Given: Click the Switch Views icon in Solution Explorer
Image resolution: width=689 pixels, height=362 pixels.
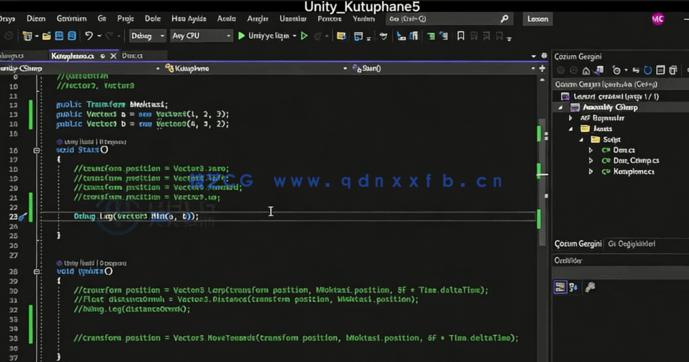Looking at the screenshot, I should pyautogui.click(x=598, y=70).
